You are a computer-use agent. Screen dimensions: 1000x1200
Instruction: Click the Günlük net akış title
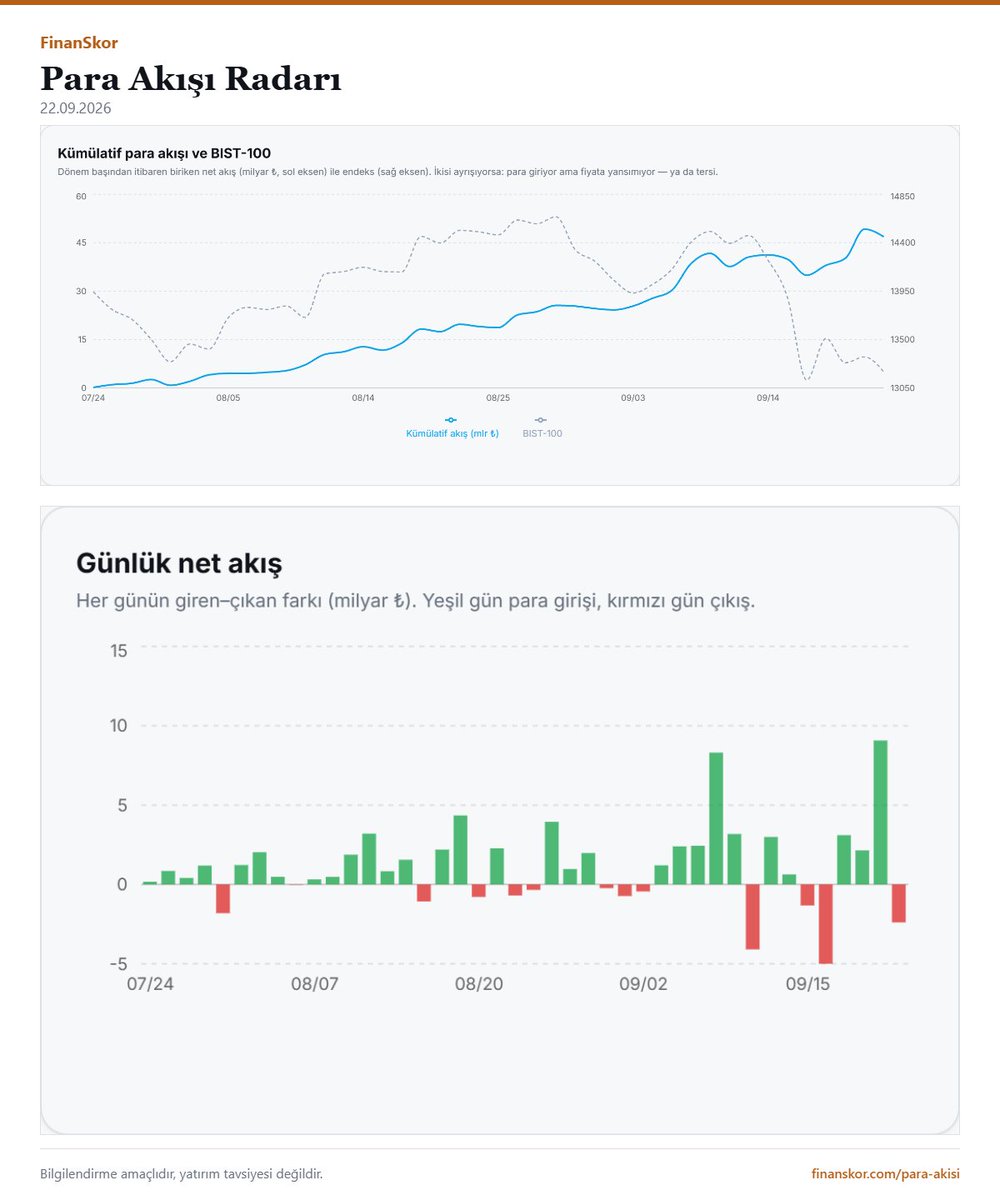click(179, 563)
